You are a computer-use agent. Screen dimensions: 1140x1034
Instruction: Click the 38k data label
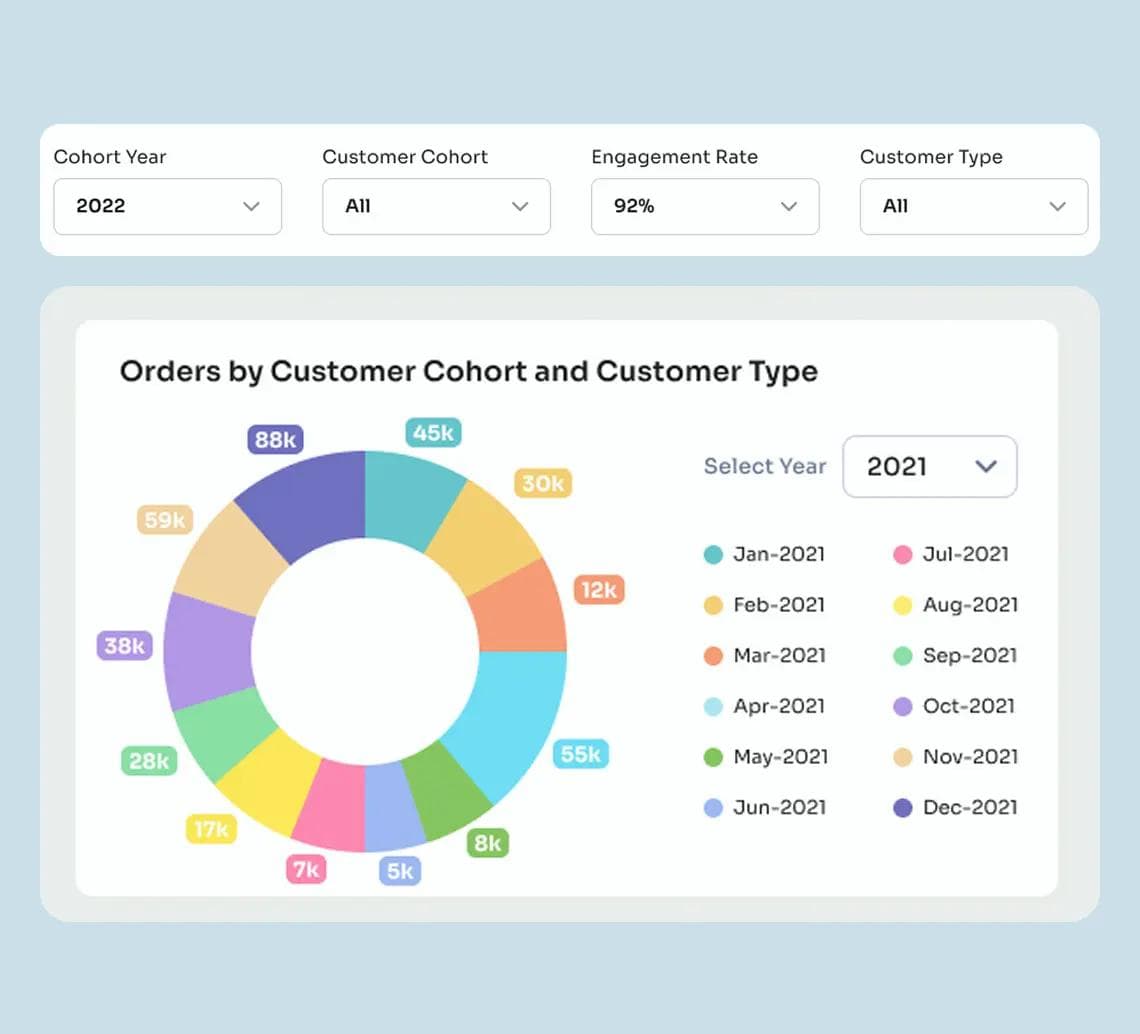click(124, 646)
